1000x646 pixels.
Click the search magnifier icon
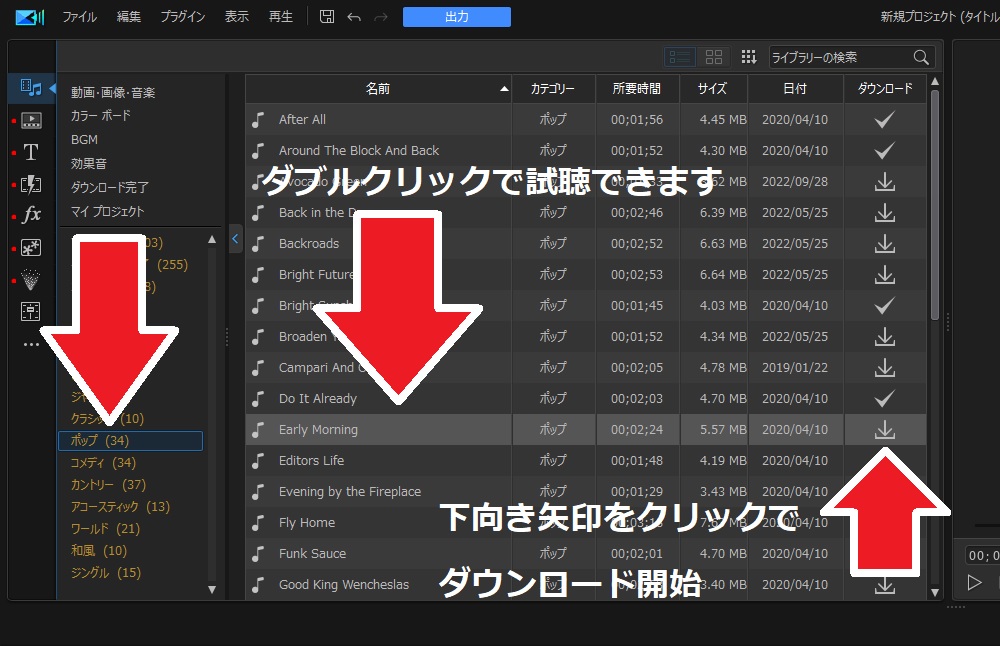point(920,57)
